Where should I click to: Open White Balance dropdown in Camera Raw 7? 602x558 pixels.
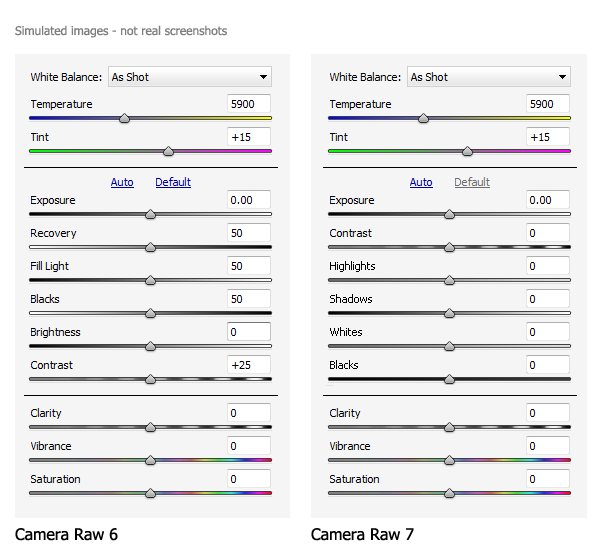pos(488,77)
